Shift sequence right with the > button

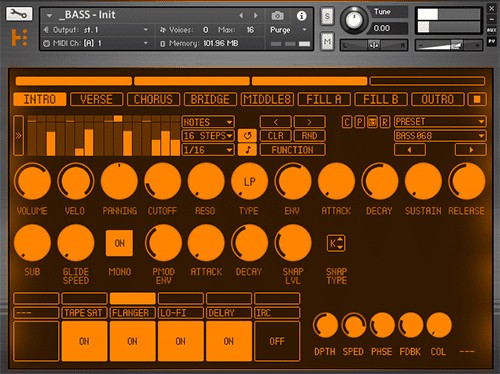tap(309, 122)
